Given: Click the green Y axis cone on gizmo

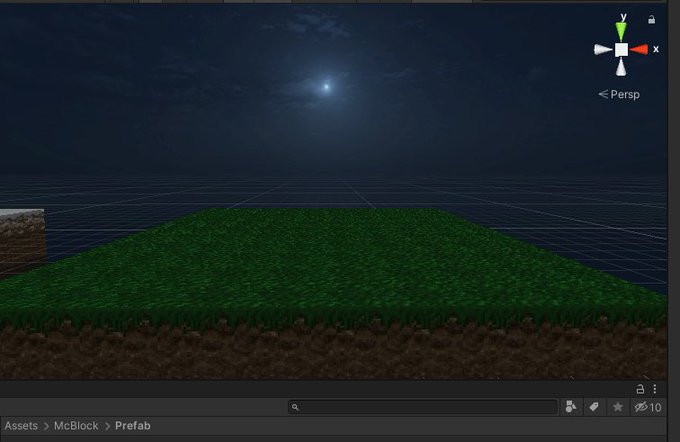Looking at the screenshot, I should tap(621, 32).
